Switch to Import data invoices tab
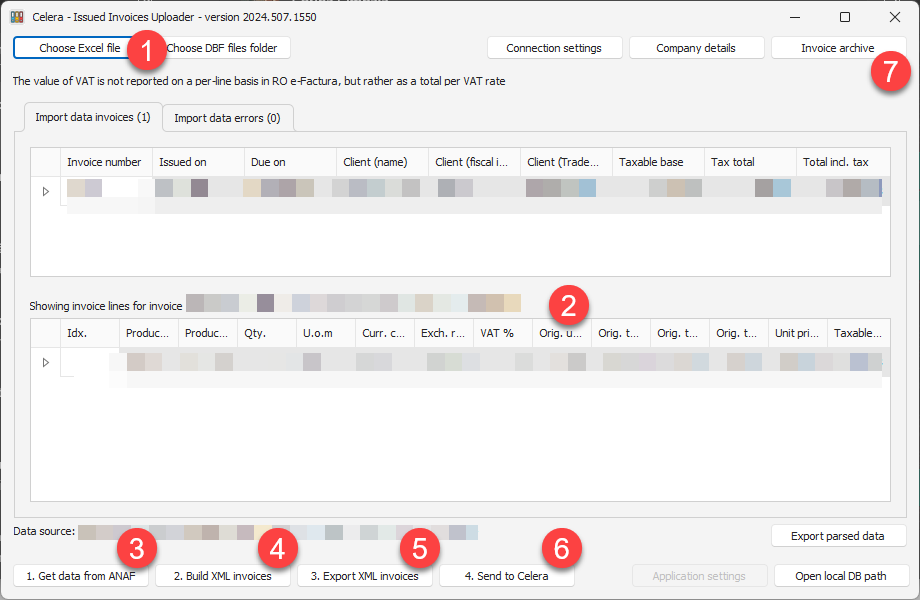 pos(93,117)
